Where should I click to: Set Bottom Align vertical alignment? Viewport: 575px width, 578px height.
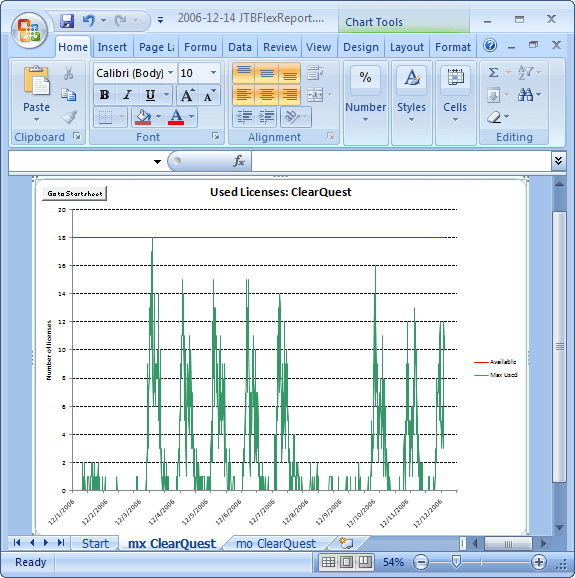pos(289,73)
